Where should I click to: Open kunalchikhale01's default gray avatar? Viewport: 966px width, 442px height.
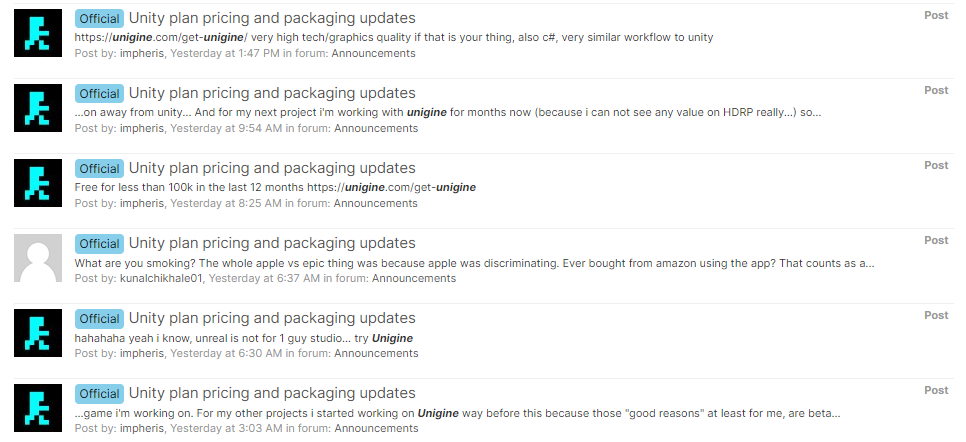point(38,258)
